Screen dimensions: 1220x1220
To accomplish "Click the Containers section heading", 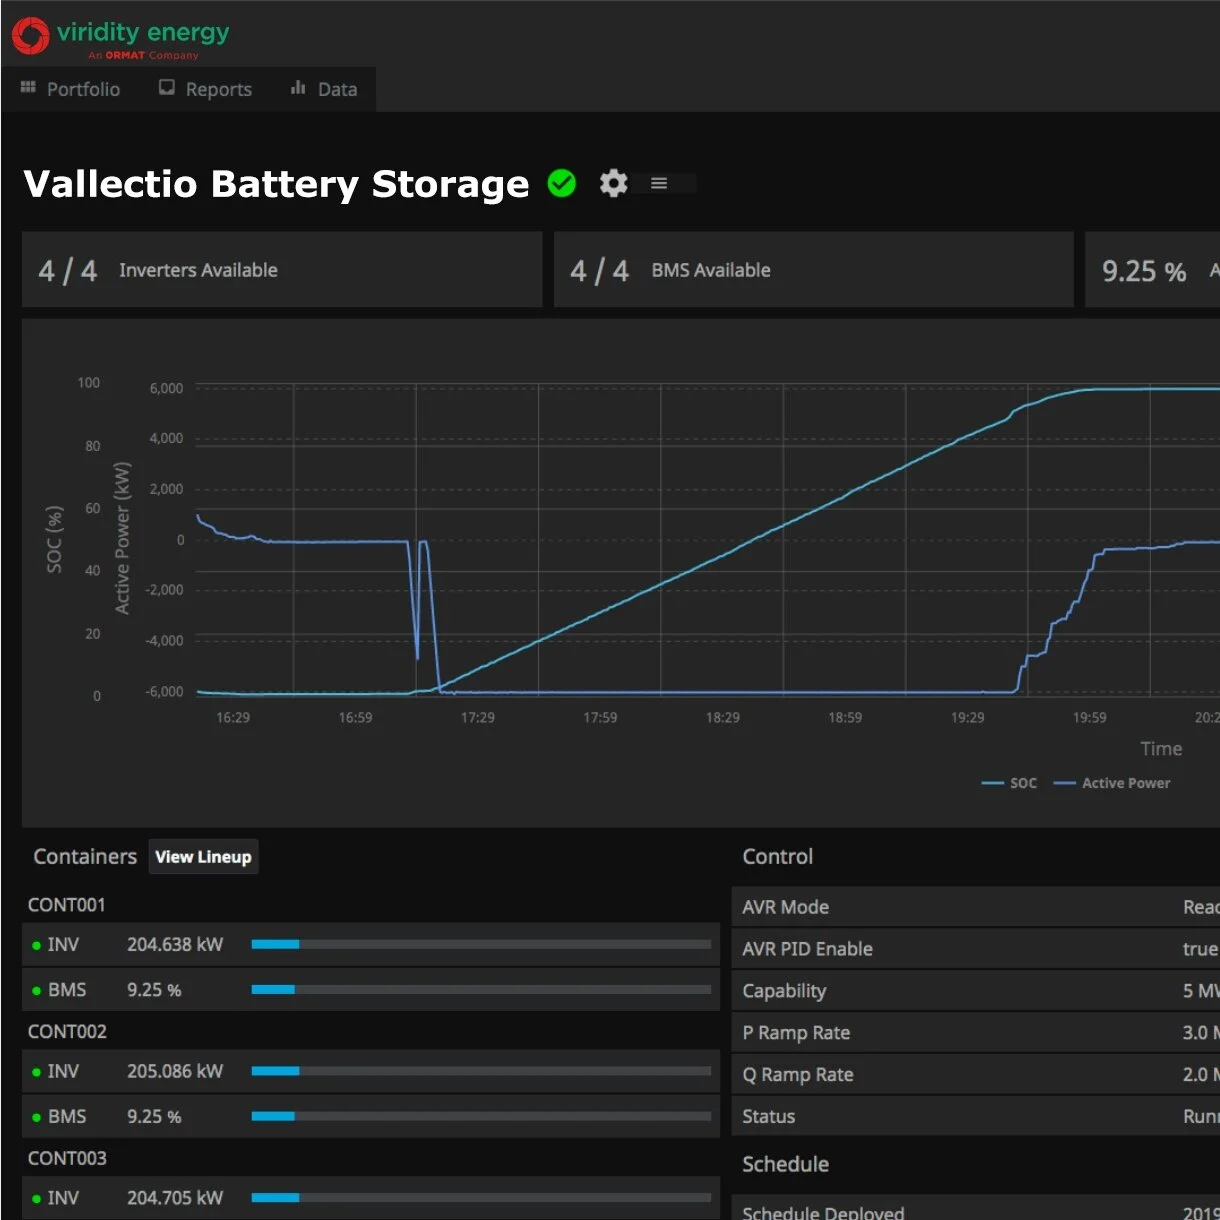I will tap(85, 857).
